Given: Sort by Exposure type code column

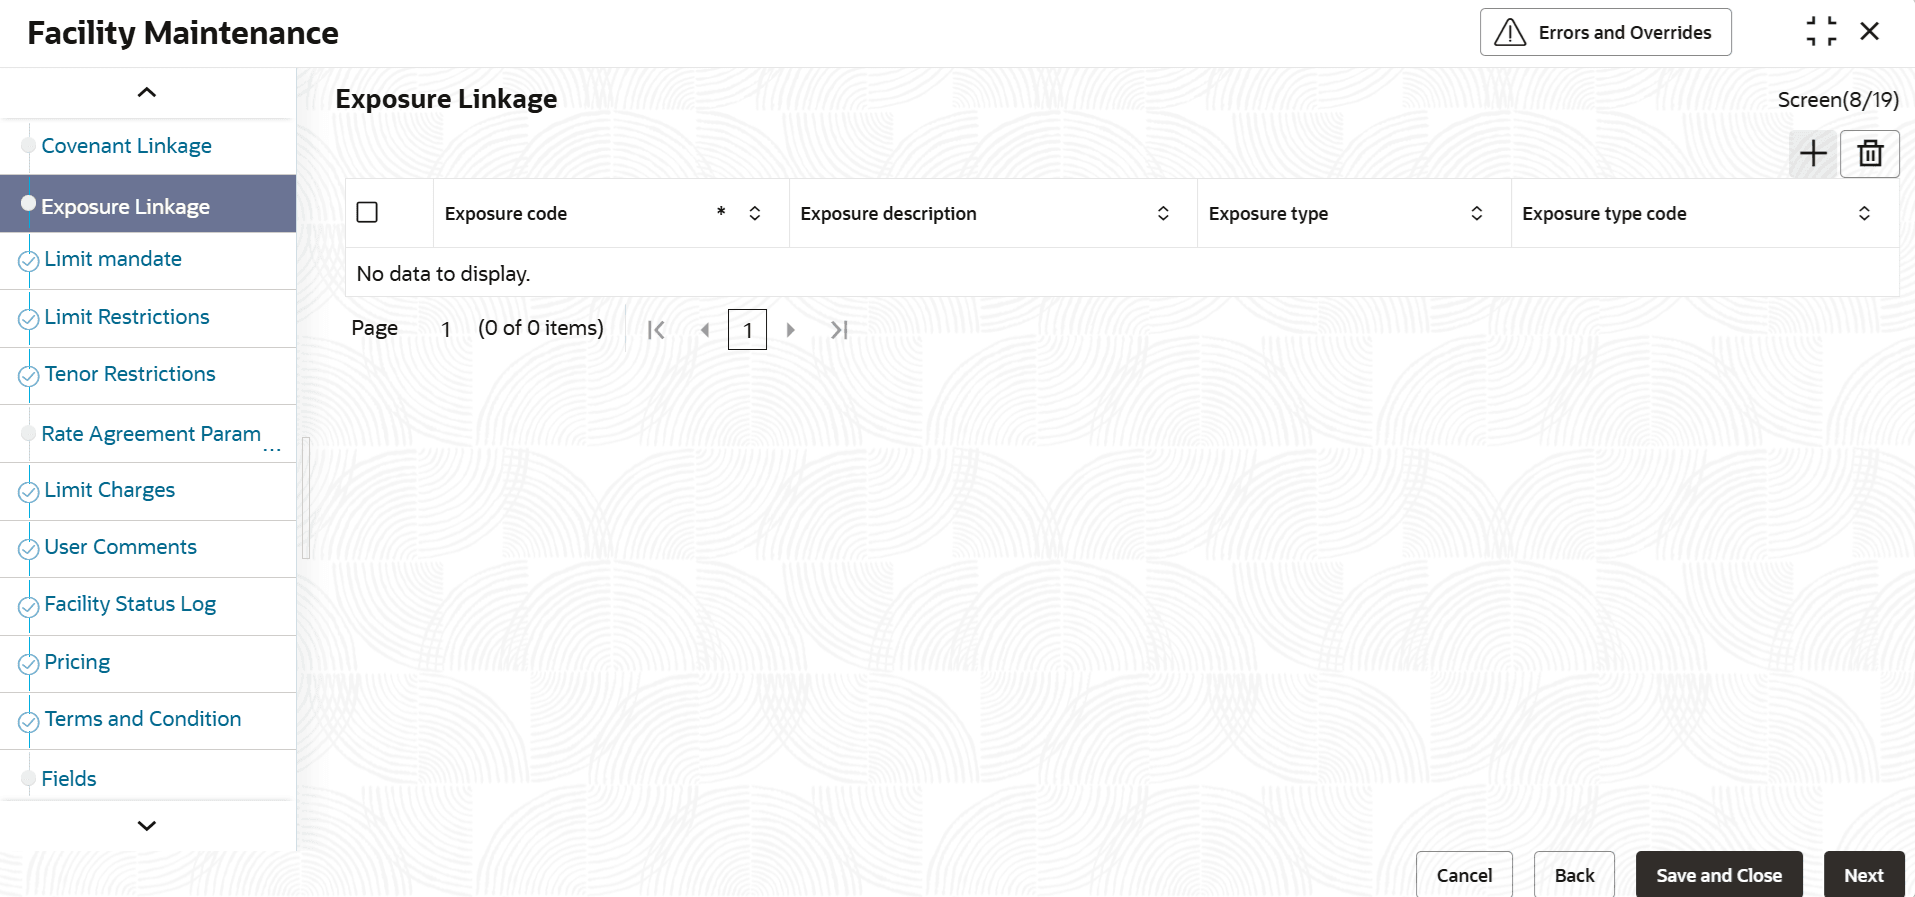Looking at the screenshot, I should 1864,213.
